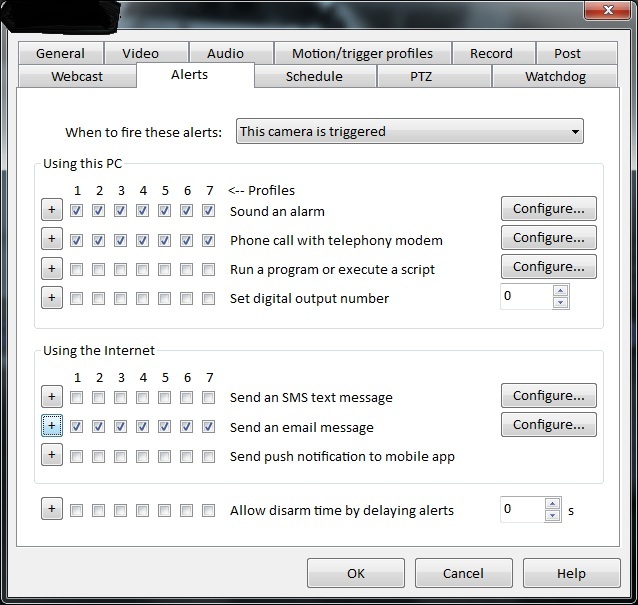Switch to the Motion/trigger profiles tab
Screen dimensions: 638x605
362,53
